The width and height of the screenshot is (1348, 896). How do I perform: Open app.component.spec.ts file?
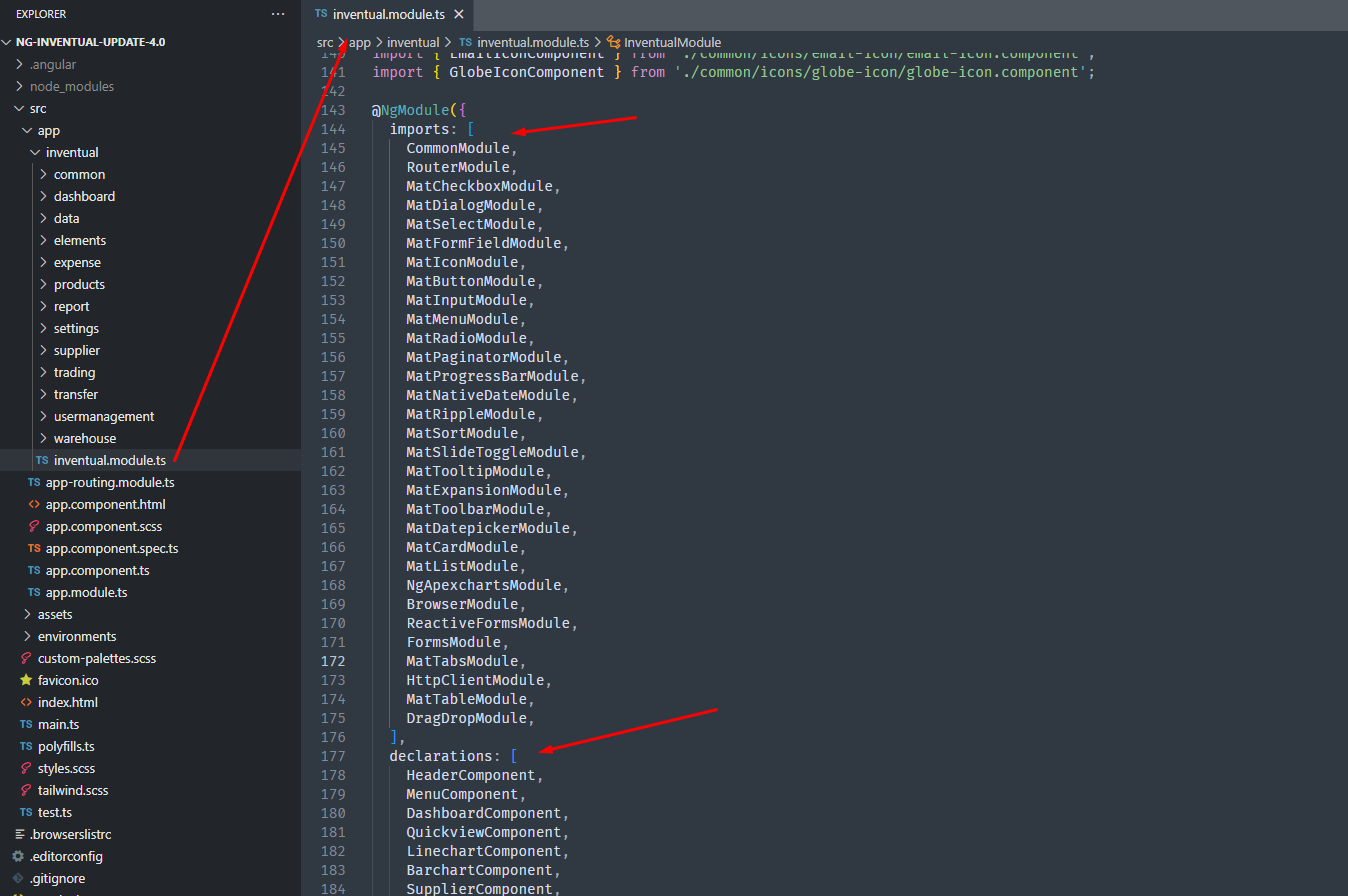pos(150,548)
